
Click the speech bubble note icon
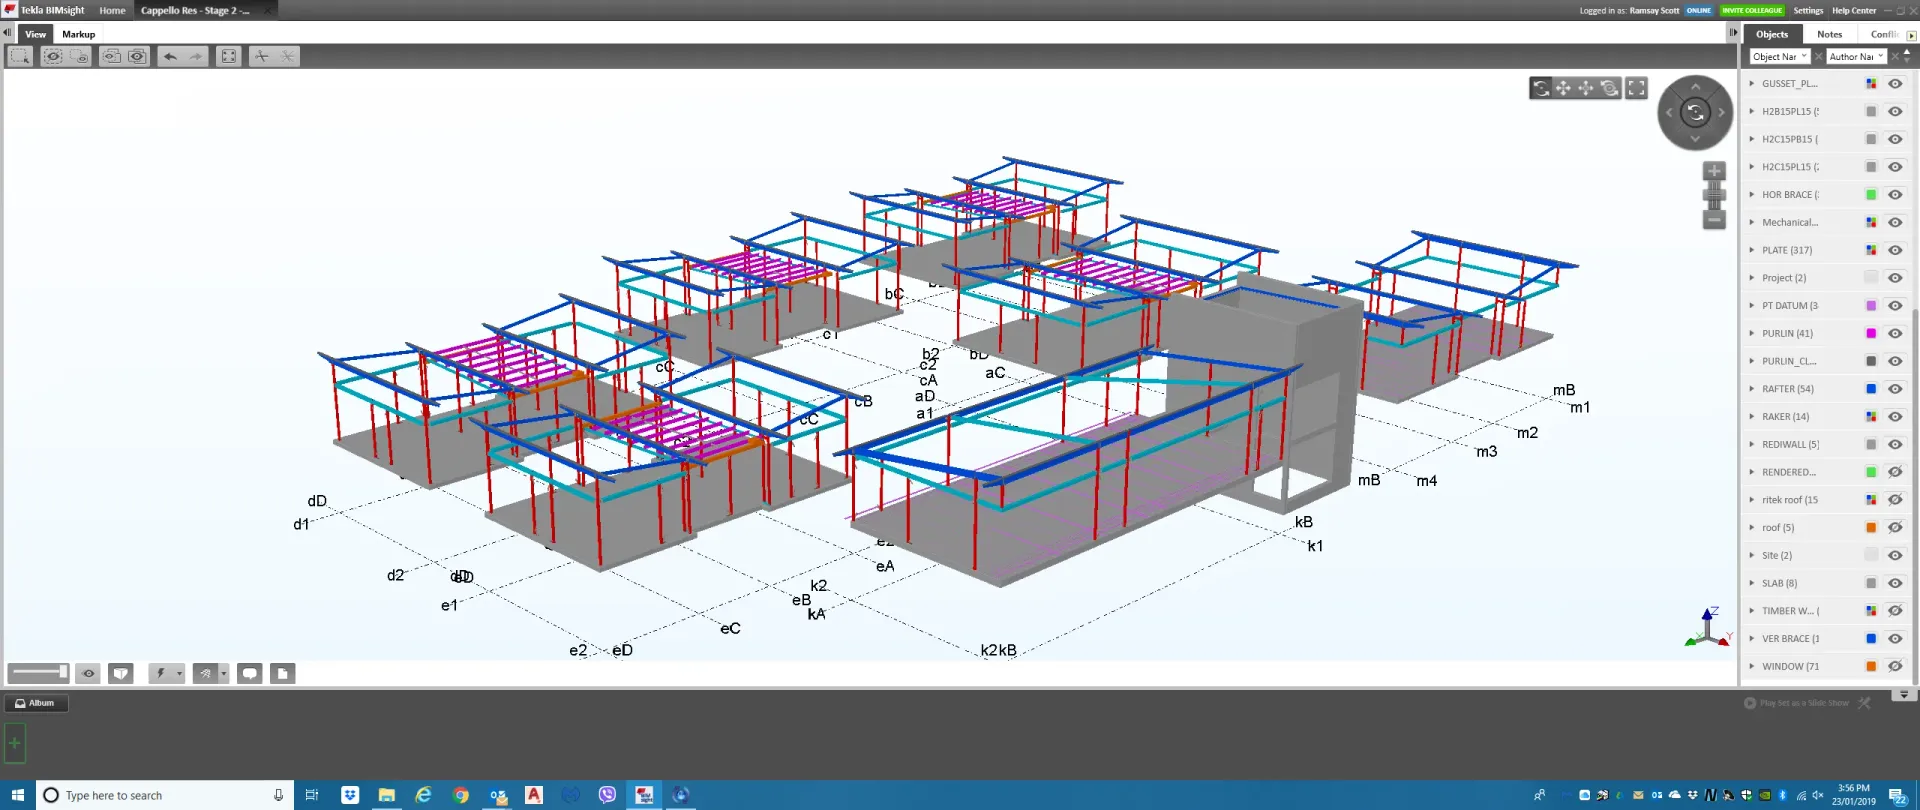(250, 674)
